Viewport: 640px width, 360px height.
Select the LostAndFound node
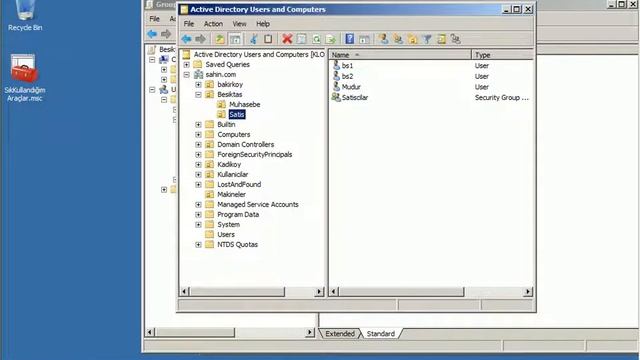click(239, 184)
